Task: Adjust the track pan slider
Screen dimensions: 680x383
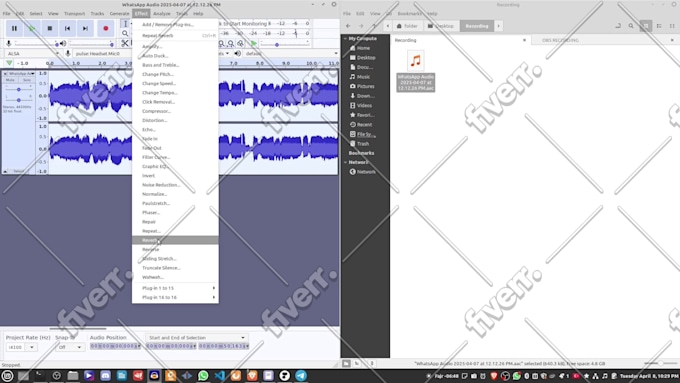Action: coord(18,100)
